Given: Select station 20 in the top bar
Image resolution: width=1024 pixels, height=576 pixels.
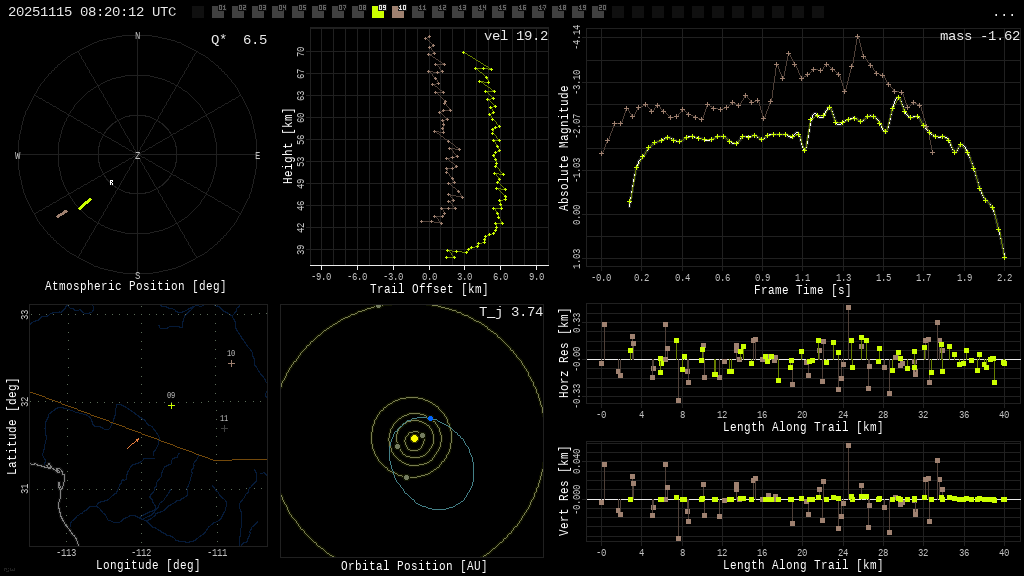Looking at the screenshot, I should coord(598,12).
